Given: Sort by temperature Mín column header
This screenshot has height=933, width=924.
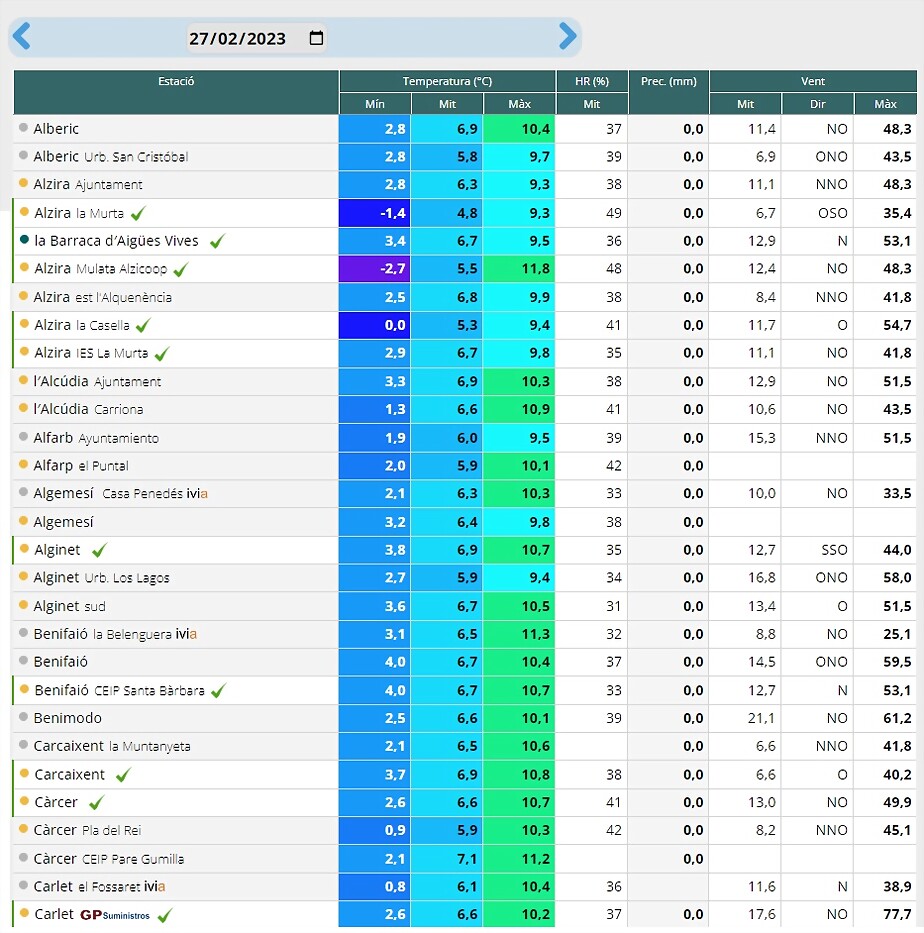Looking at the screenshot, I should click(x=375, y=104).
